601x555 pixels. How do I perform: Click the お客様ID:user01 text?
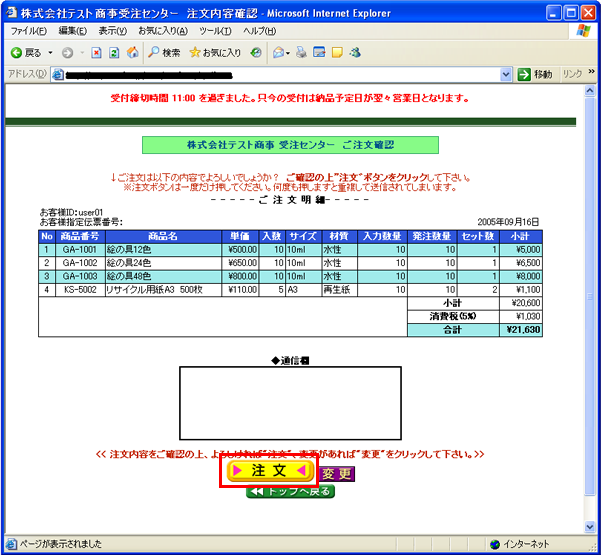point(72,212)
